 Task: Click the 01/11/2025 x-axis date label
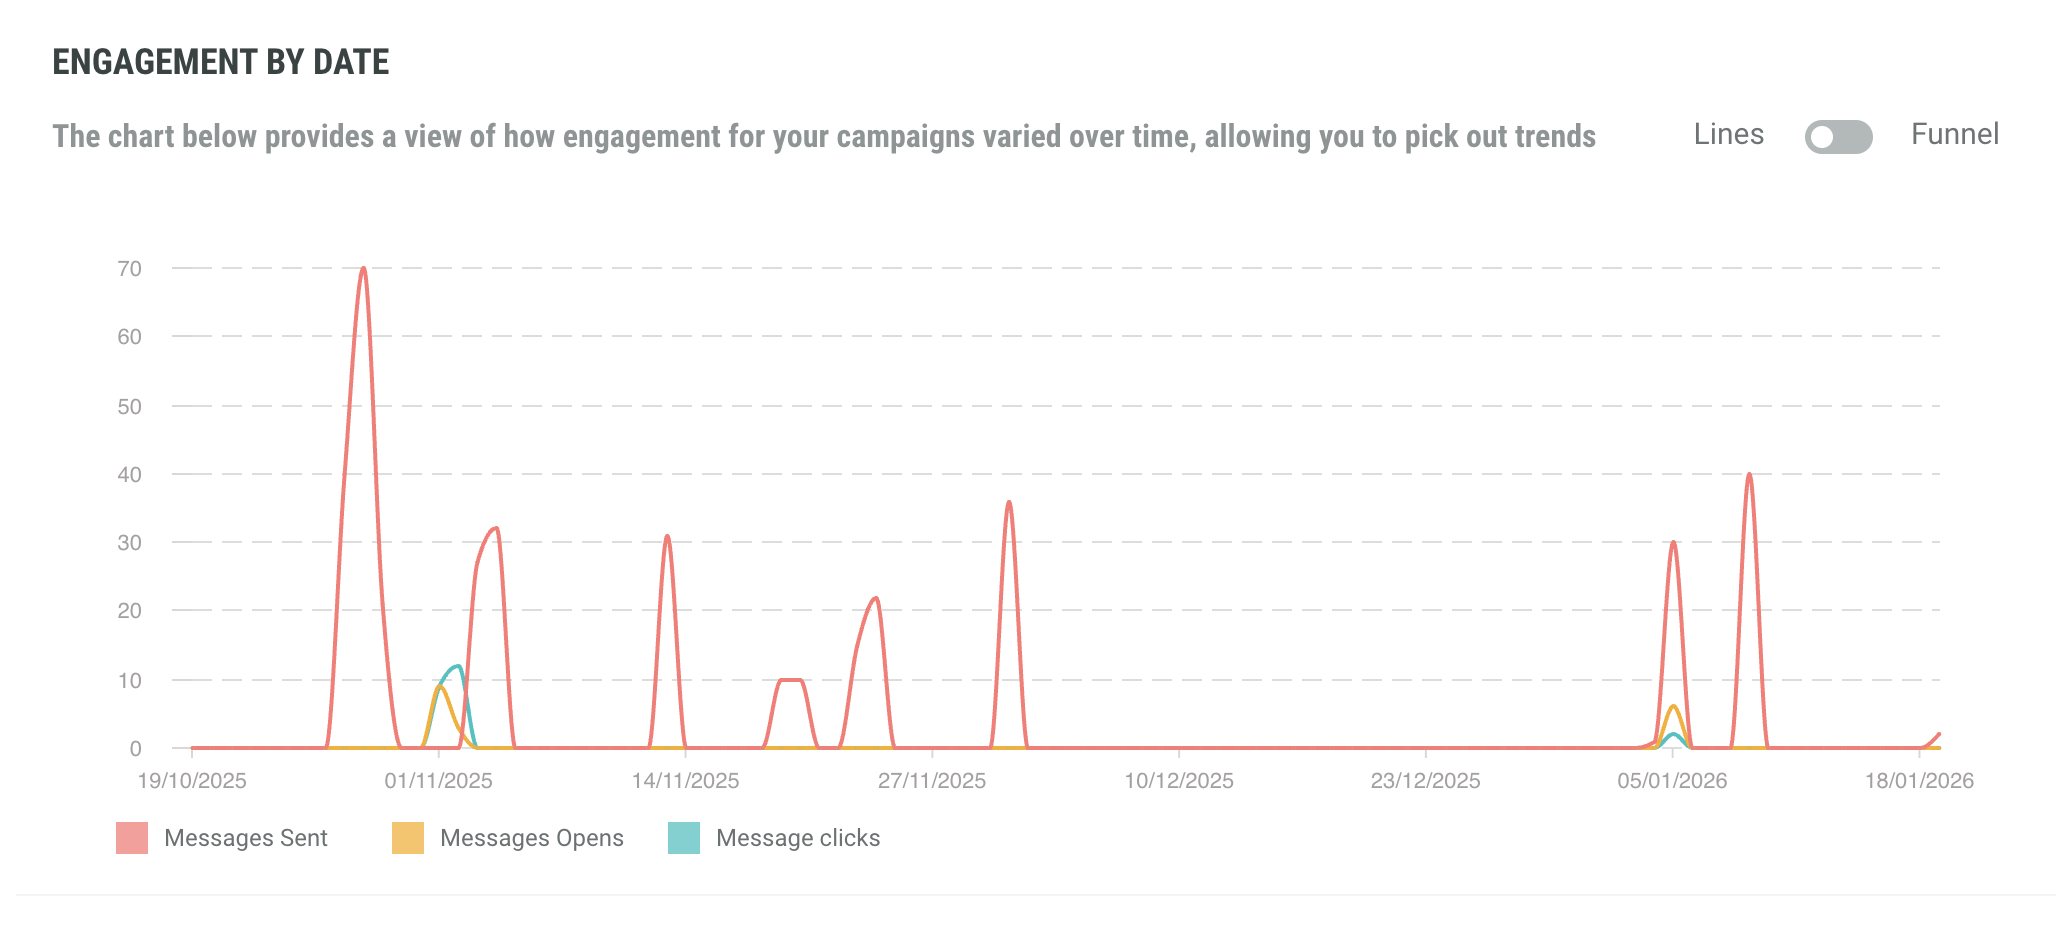[438, 781]
